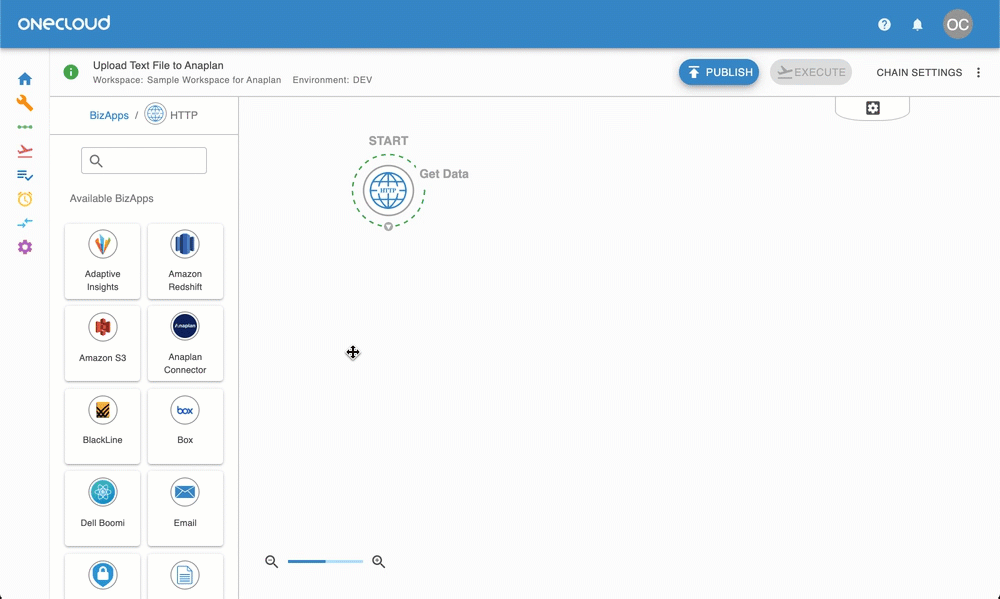Select the Adaptive Insights BizApp
1000x599 pixels.
point(102,261)
